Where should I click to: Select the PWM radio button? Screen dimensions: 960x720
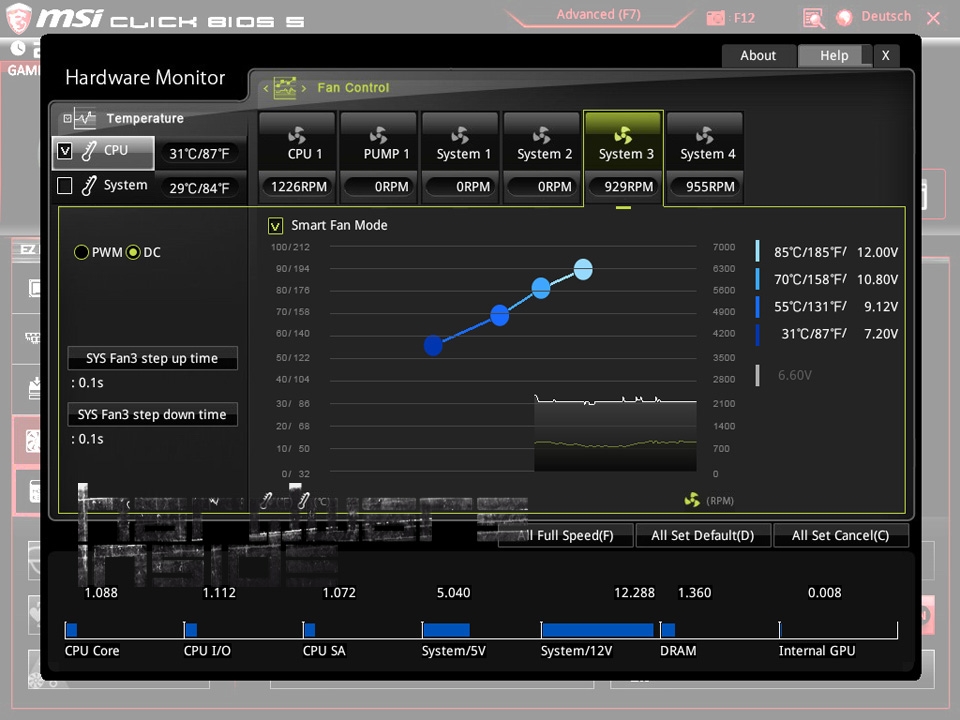pyautogui.click(x=81, y=252)
